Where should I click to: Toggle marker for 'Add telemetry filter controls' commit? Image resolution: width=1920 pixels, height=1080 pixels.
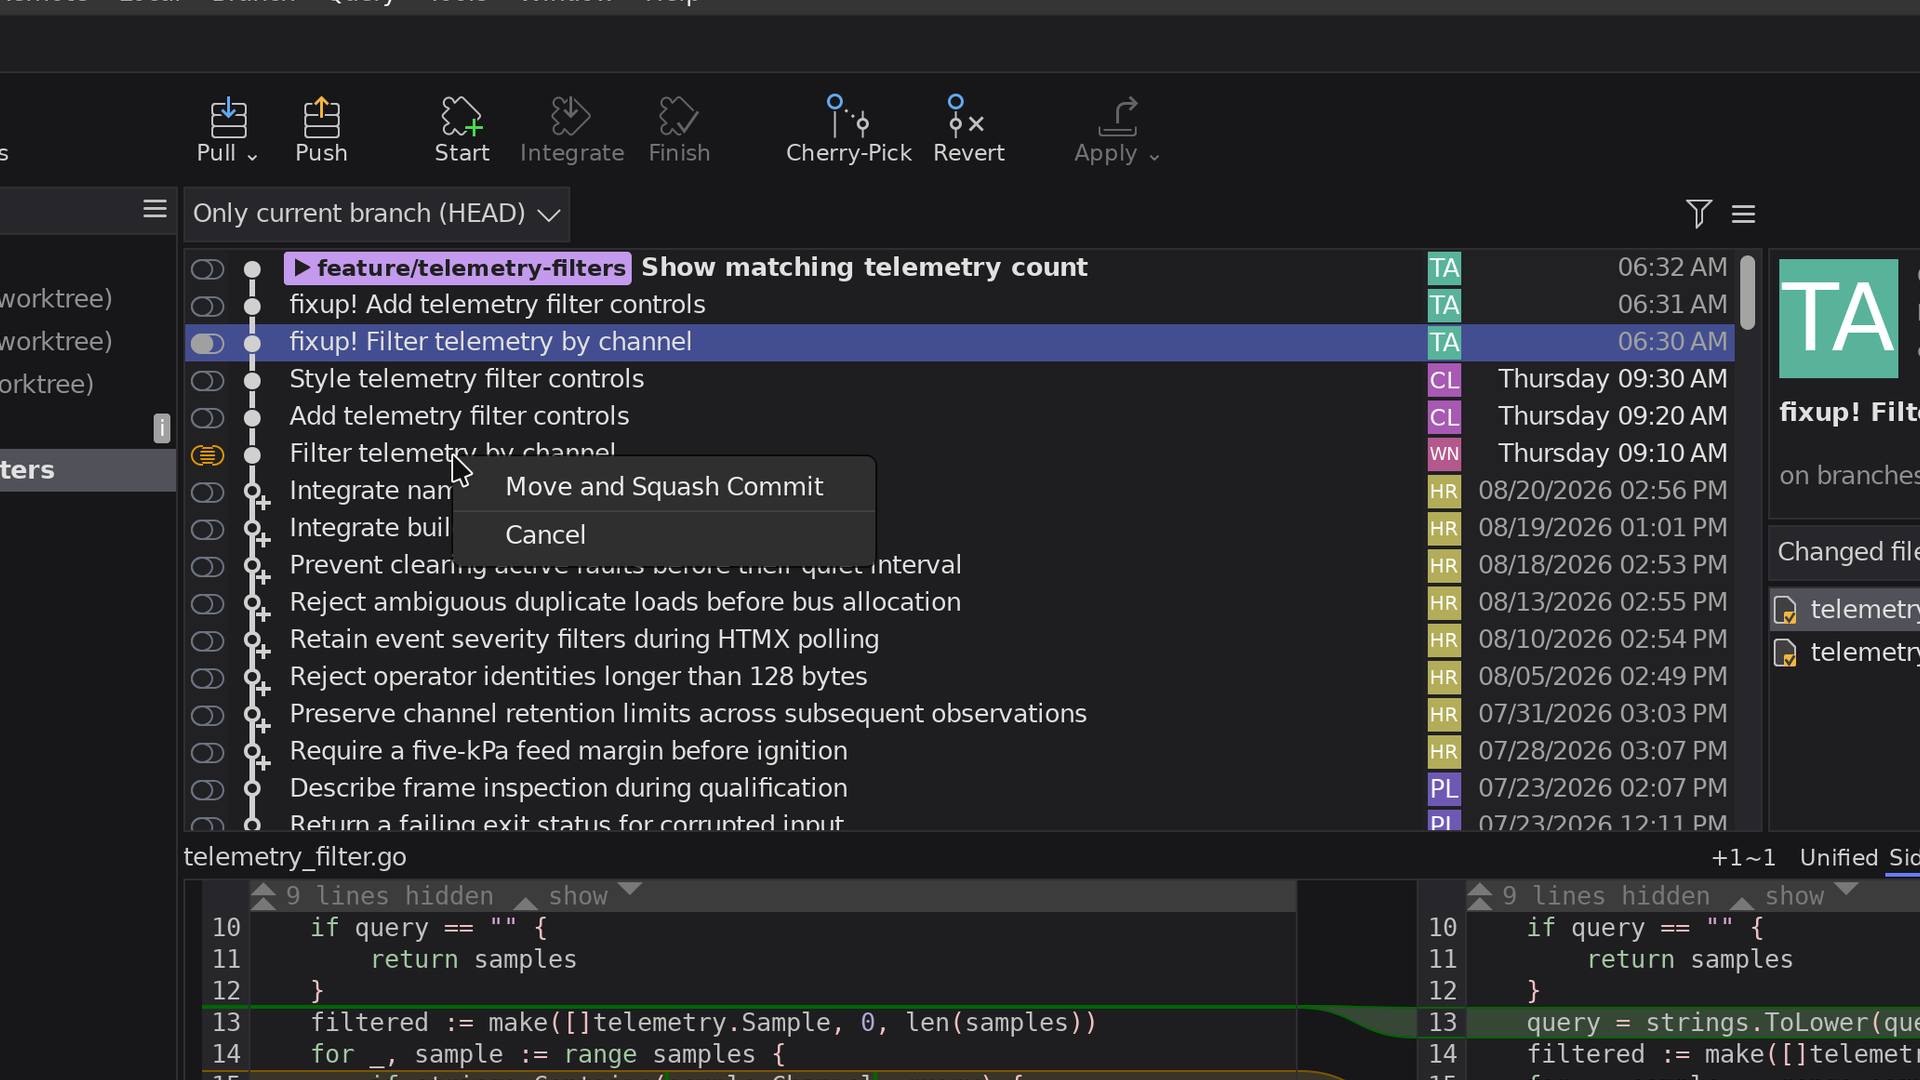pyautogui.click(x=207, y=418)
